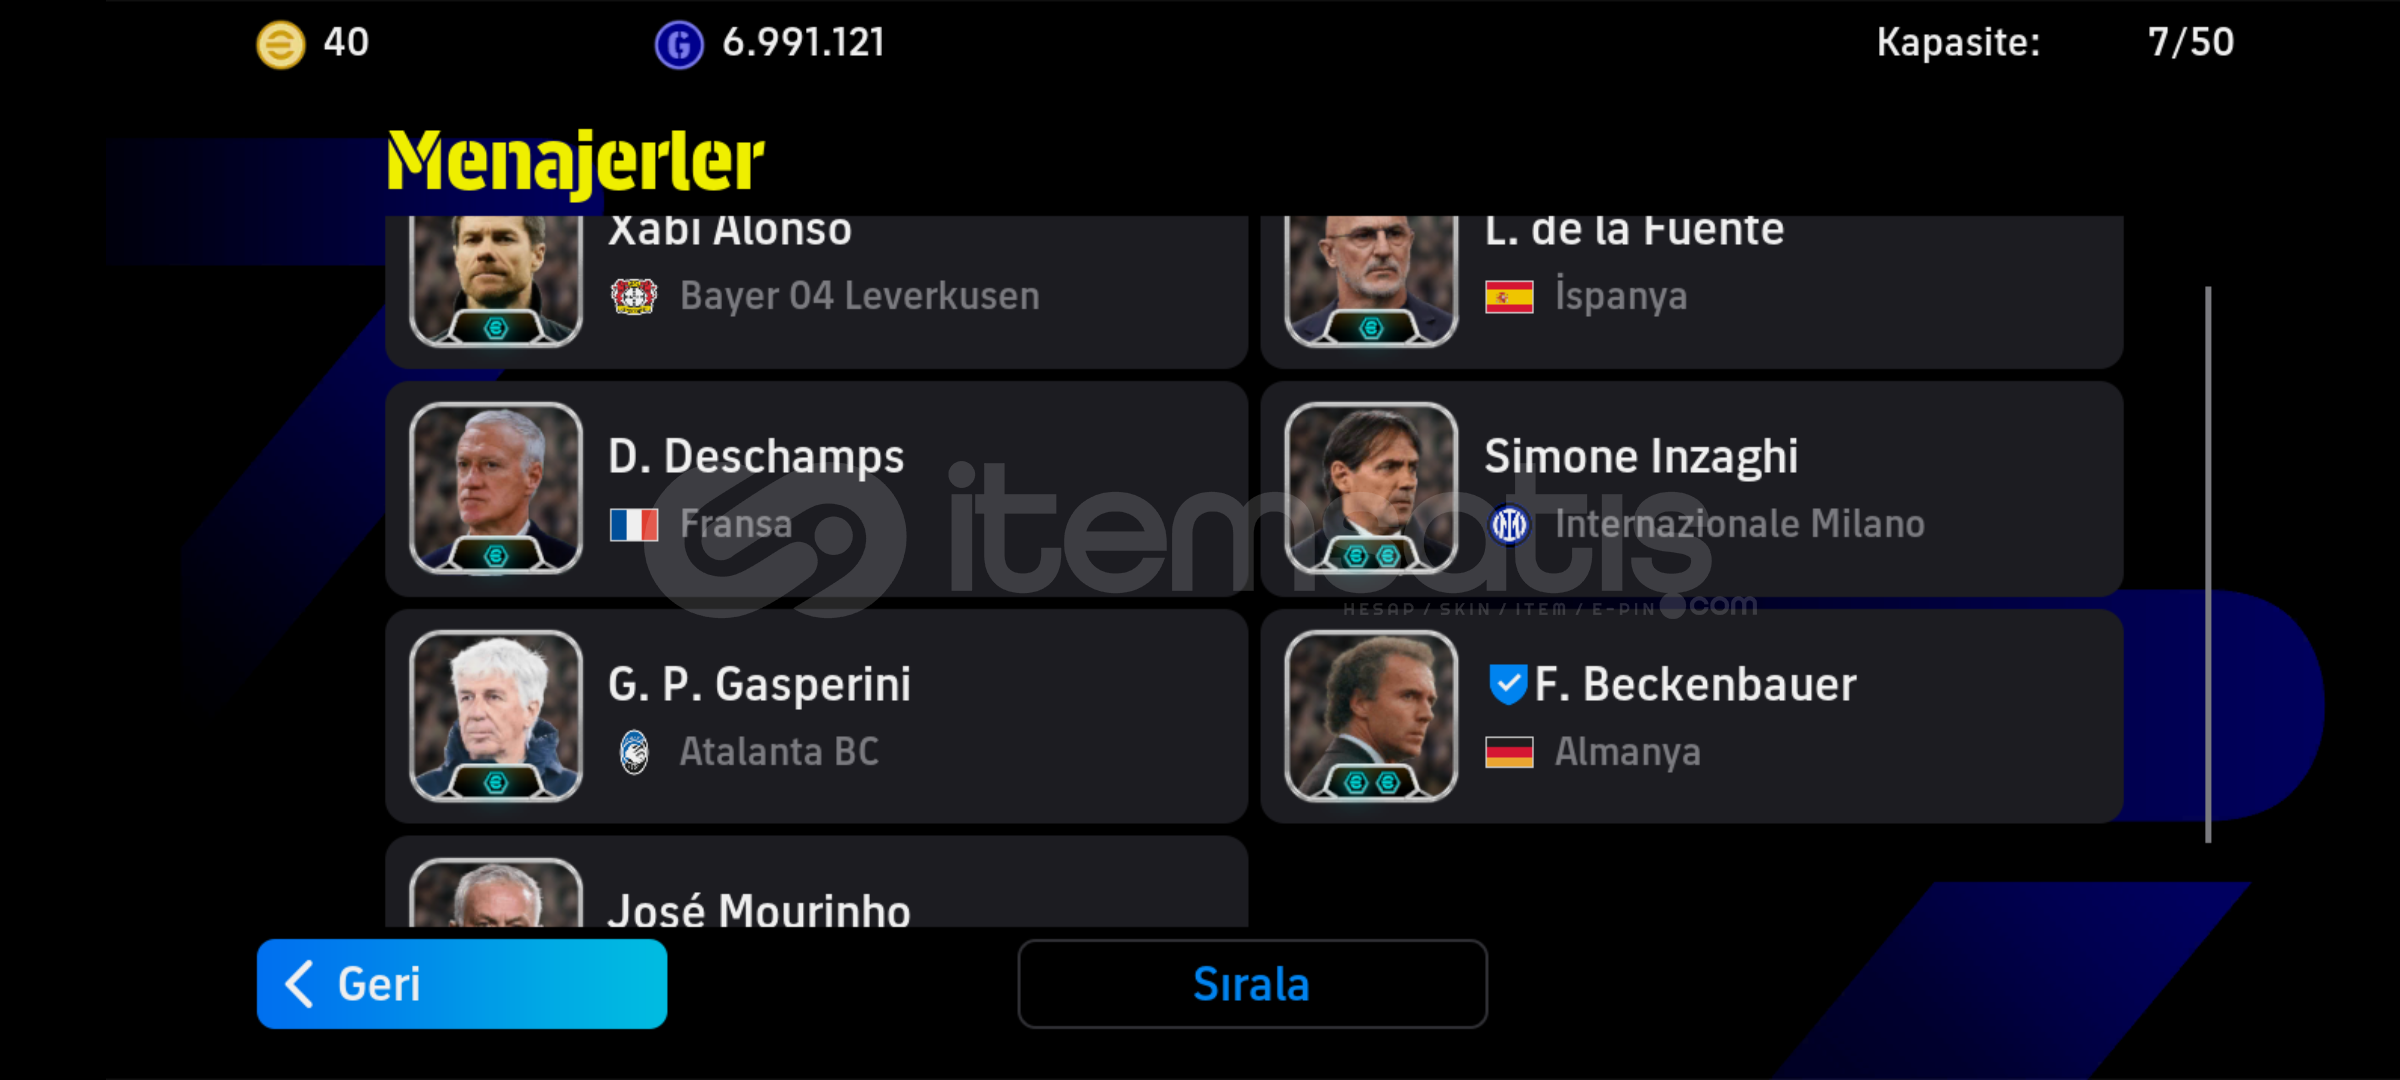
Task: Select D. Deschamps manager portrait
Action: pyautogui.click(x=496, y=488)
